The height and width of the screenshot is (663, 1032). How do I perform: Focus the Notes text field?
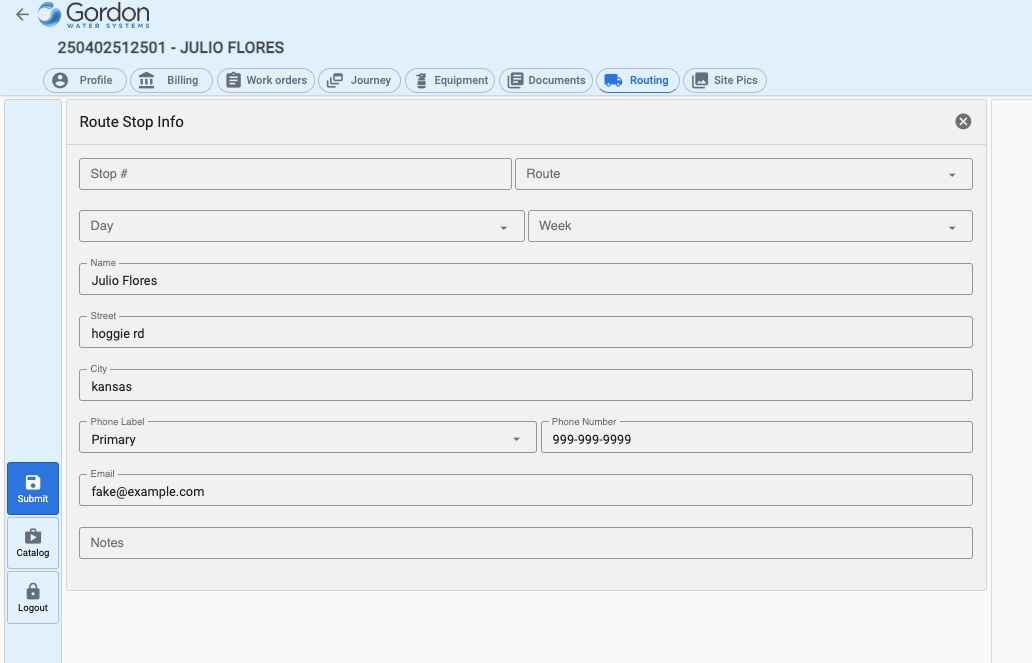[x=525, y=543]
